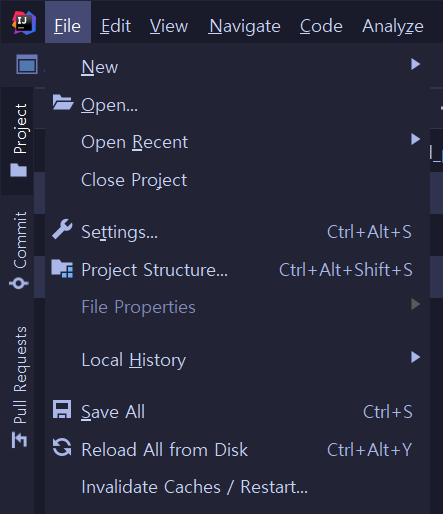Click the wrench icon next to Settings...
The height and width of the screenshot is (514, 443).
pyautogui.click(x=62, y=229)
